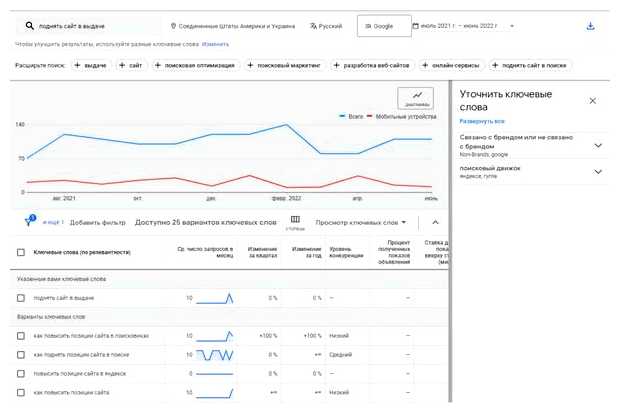Image resolution: width=620 pixels, height=413 pixels.
Task: Expand the brand or non-brand section
Action: [598, 145]
